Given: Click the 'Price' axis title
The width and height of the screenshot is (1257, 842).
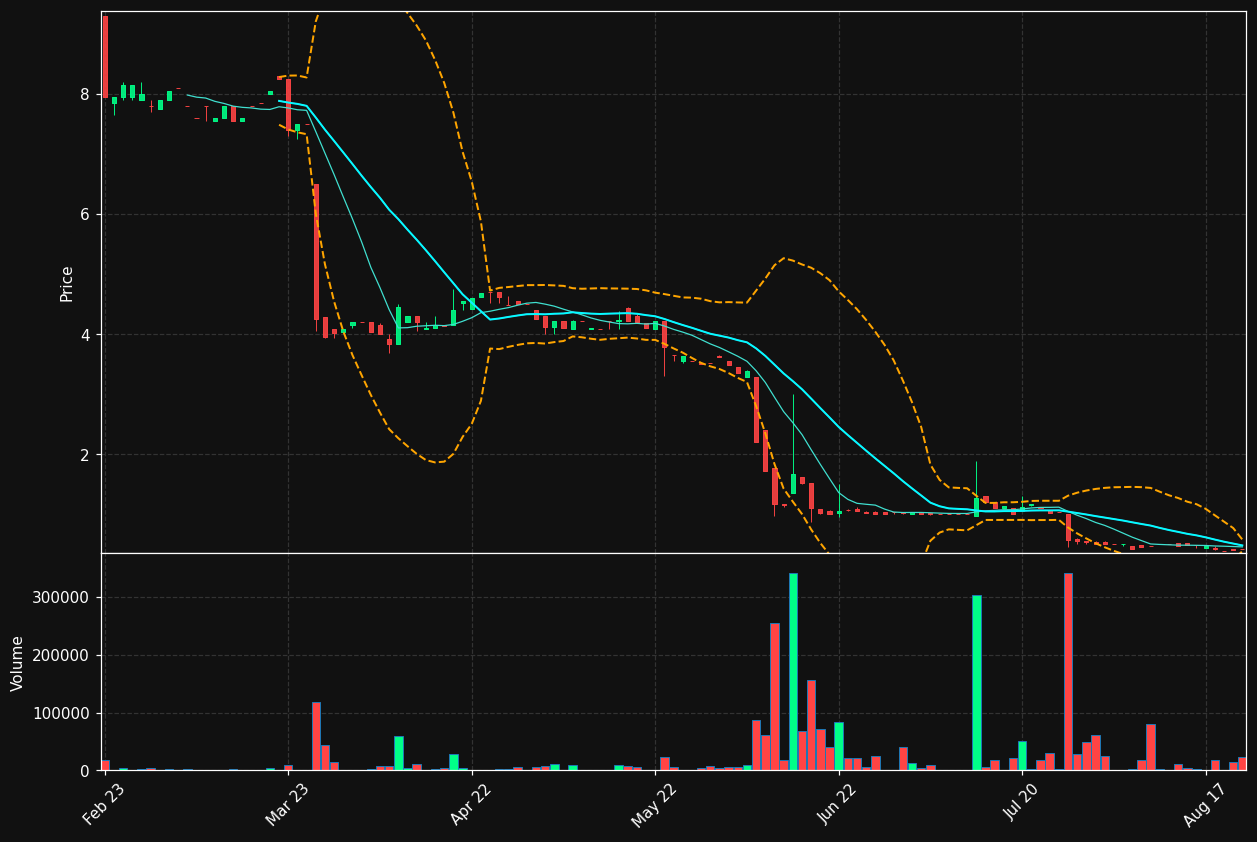Looking at the screenshot, I should click(67, 283).
